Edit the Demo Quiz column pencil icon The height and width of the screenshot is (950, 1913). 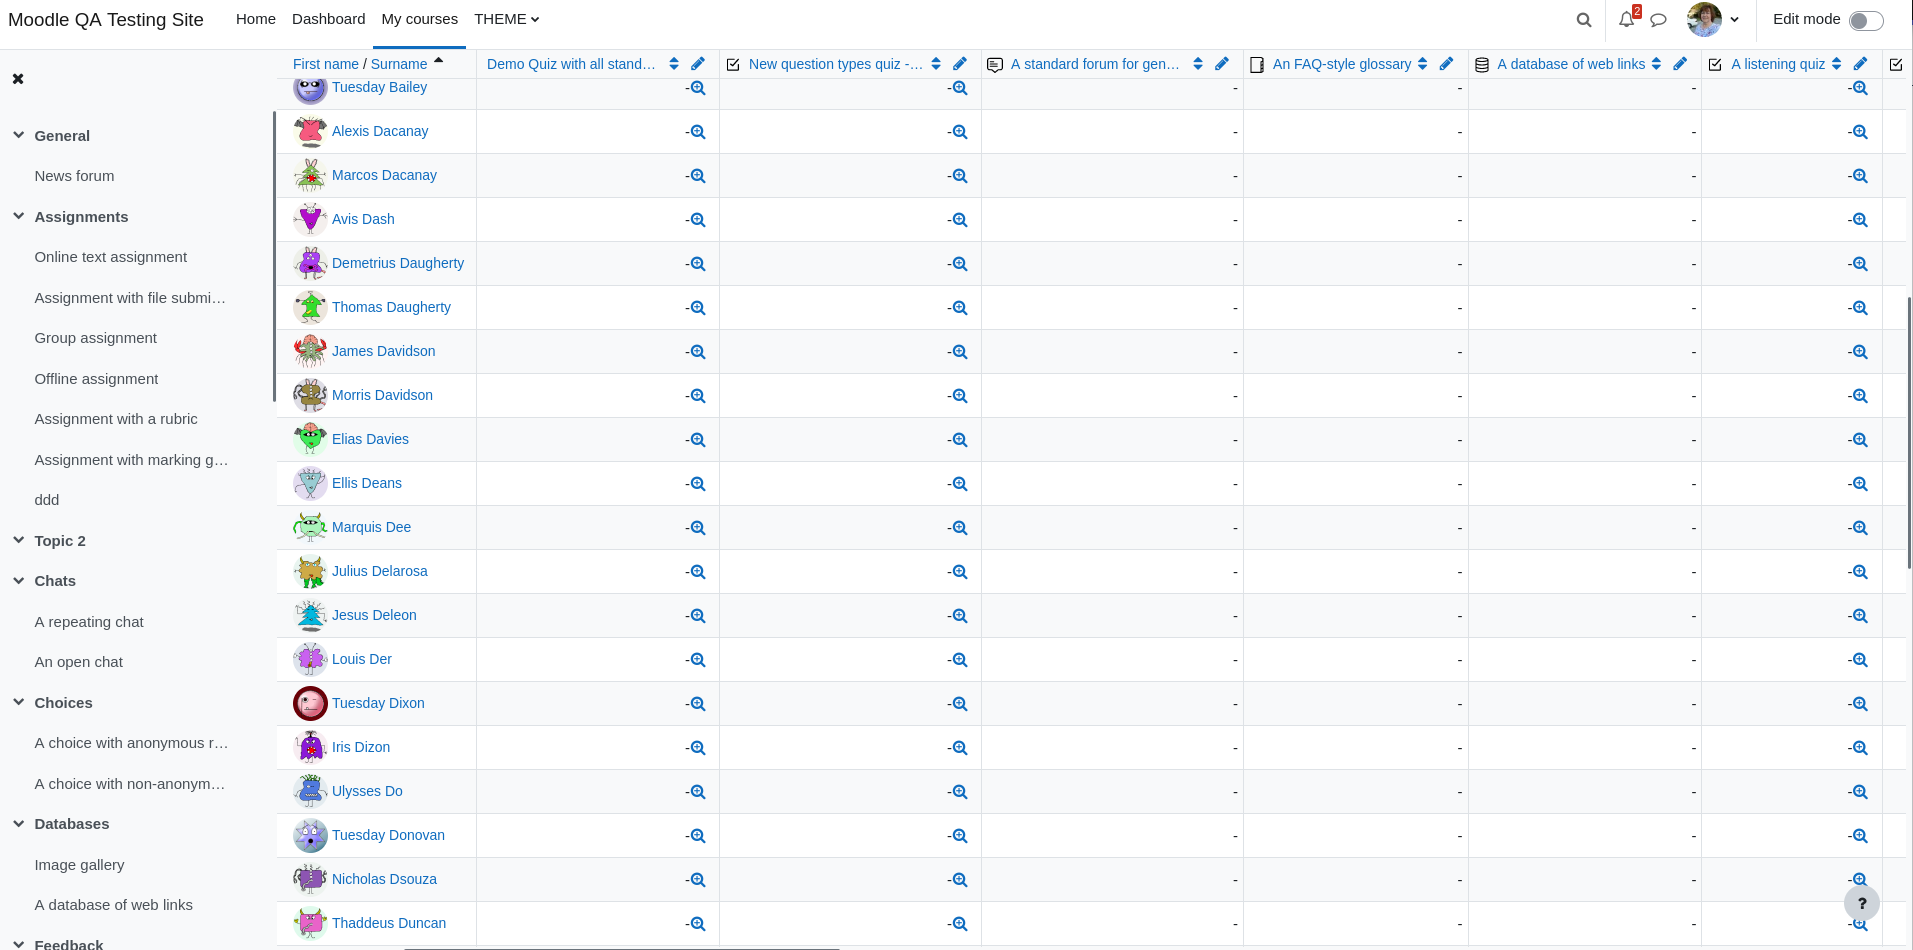[698, 64]
